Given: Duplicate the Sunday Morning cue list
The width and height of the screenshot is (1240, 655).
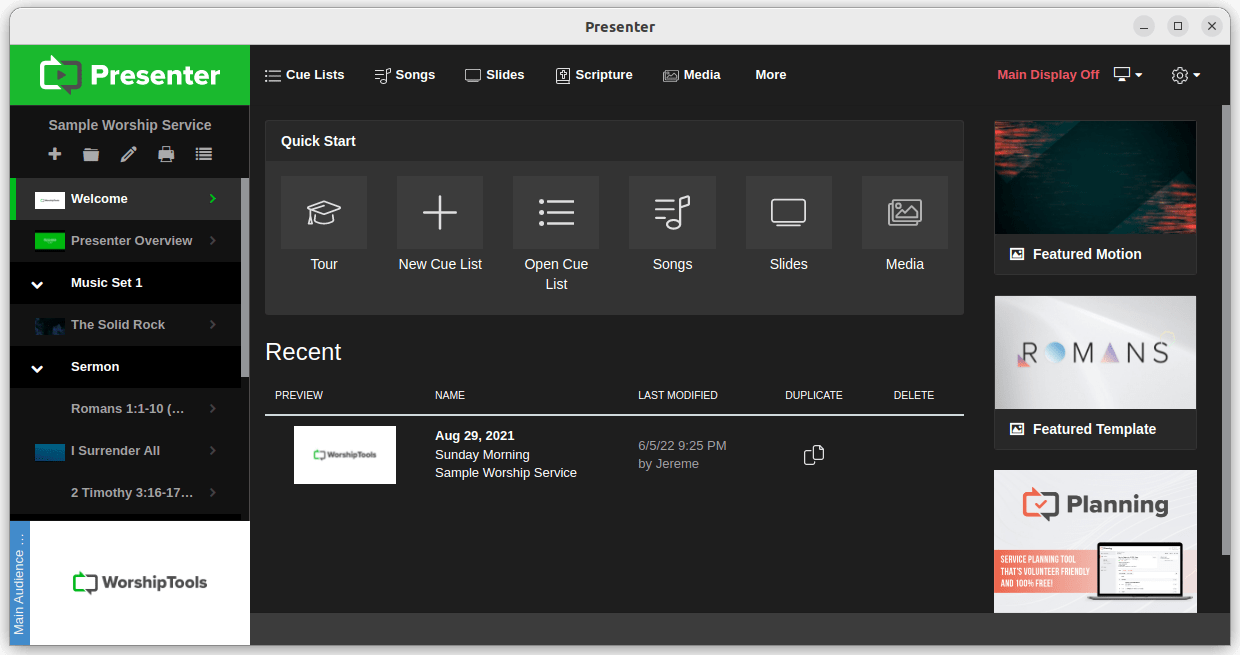Looking at the screenshot, I should (x=813, y=454).
